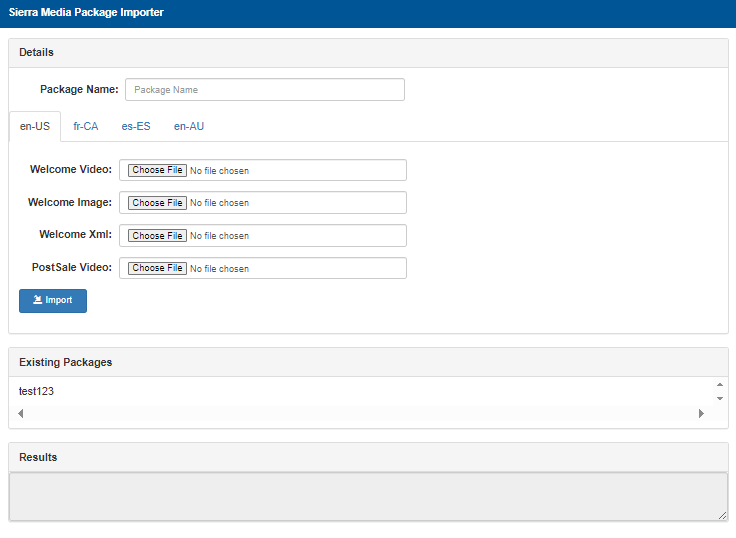Screen dimensions: 736x538
Task: Choose File for Welcome Image
Action: click(x=157, y=203)
